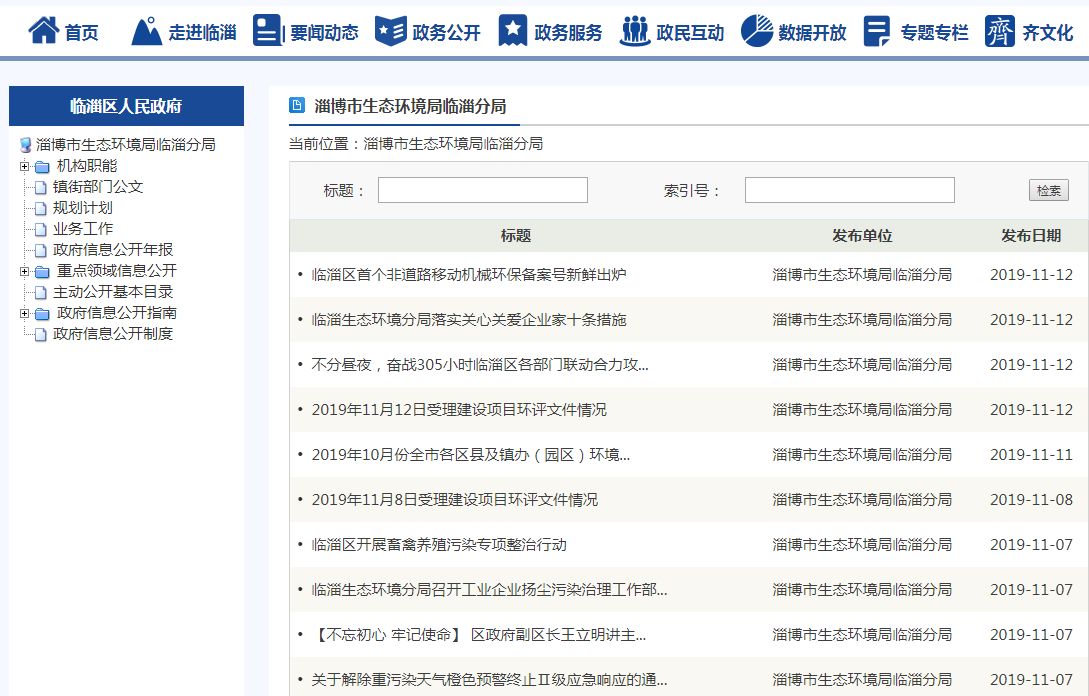Click the pie chart icon for 数据开放

coord(756,31)
